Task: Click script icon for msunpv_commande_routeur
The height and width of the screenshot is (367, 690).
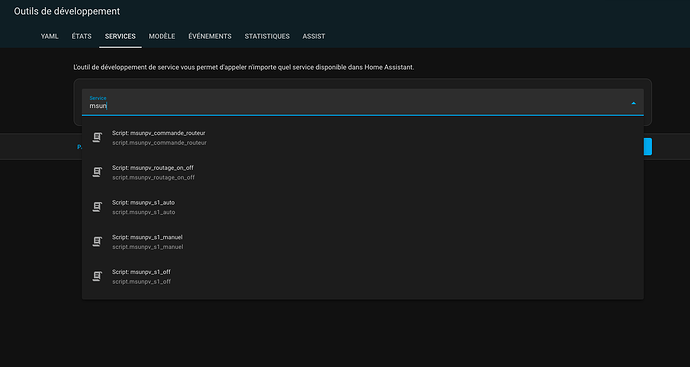Action: (97, 138)
